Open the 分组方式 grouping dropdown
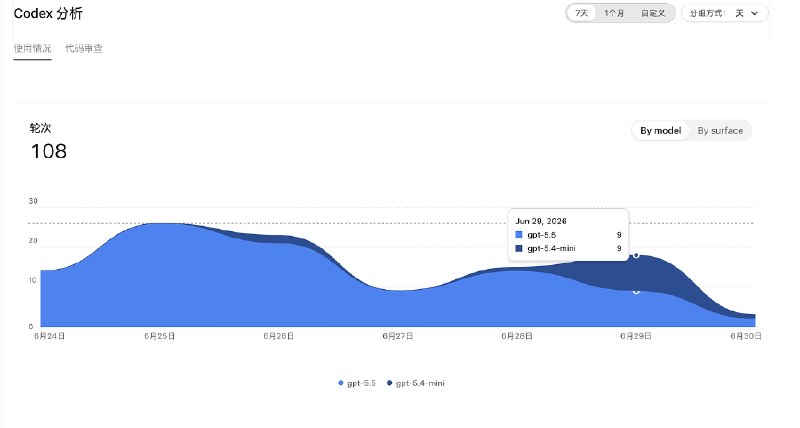This screenshot has height=428, width=800. (x=724, y=13)
